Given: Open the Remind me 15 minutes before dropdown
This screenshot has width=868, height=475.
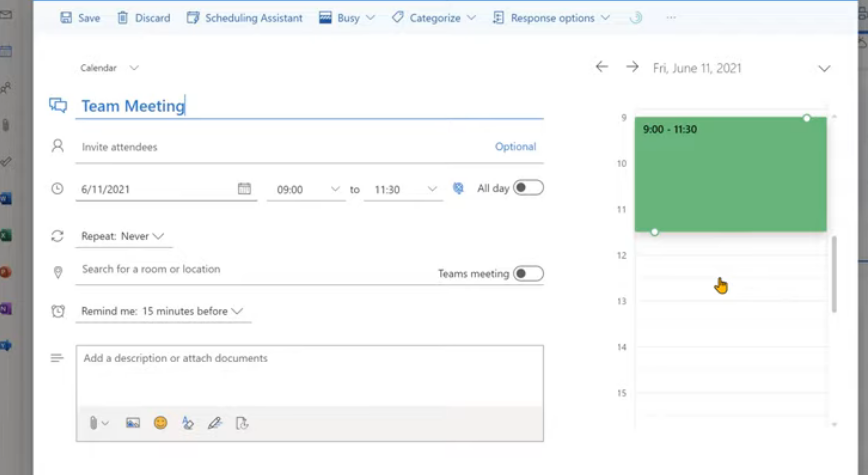Looking at the screenshot, I should coord(162,311).
